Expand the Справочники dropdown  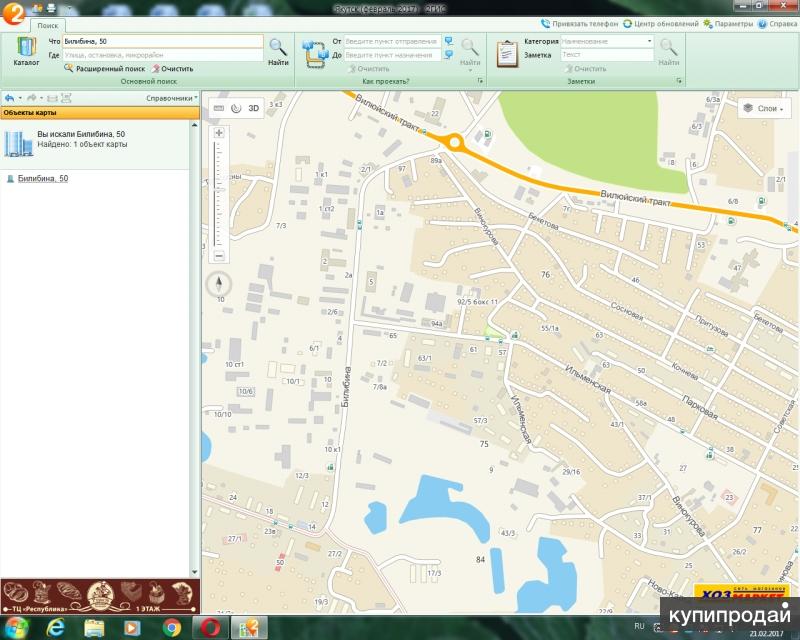(170, 98)
